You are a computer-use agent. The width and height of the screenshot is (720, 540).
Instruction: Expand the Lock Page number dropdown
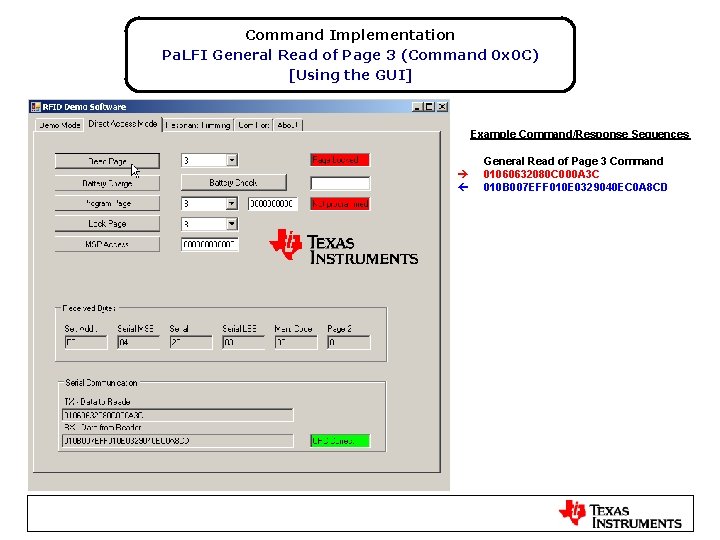(x=232, y=224)
